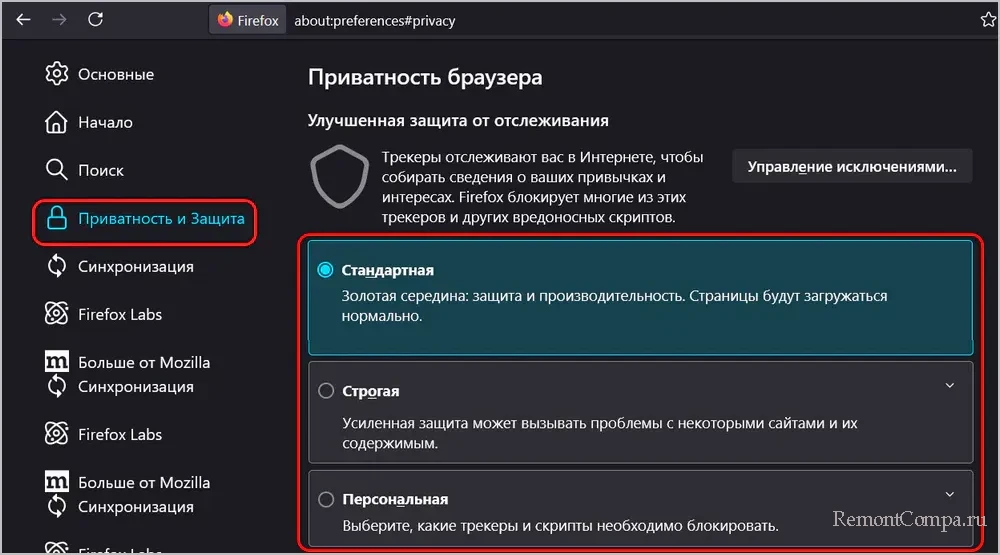Bookmark page using the star icon
Image resolution: width=1000 pixels, height=555 pixels.
988,20
